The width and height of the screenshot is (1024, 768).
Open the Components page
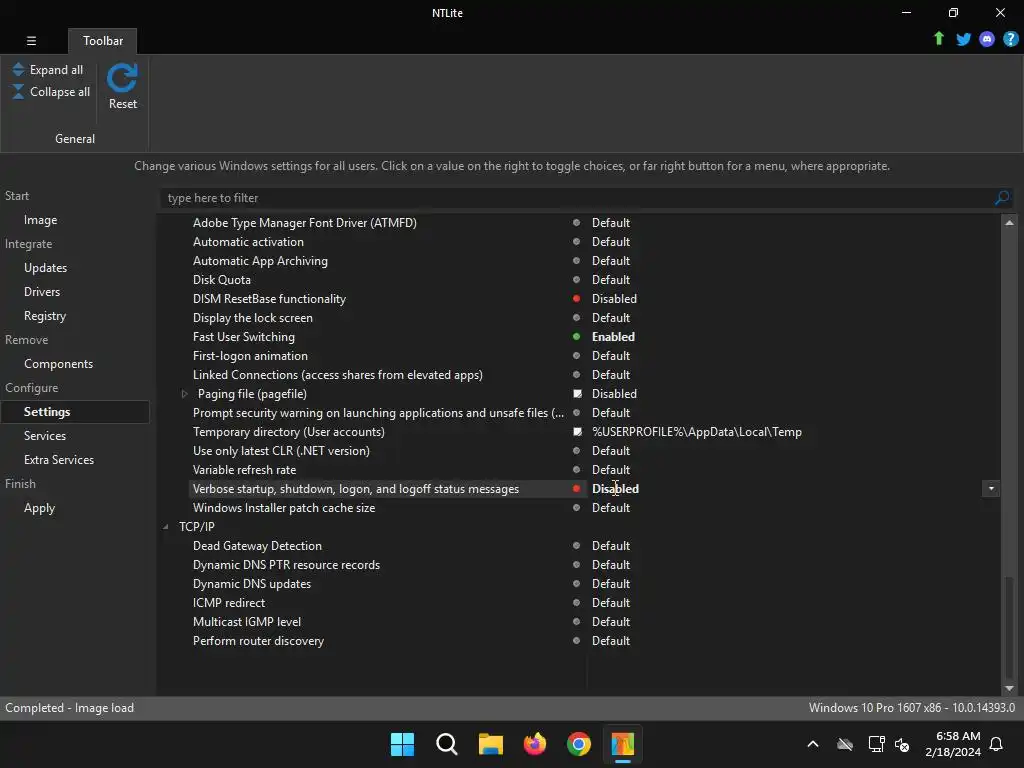tap(58, 364)
